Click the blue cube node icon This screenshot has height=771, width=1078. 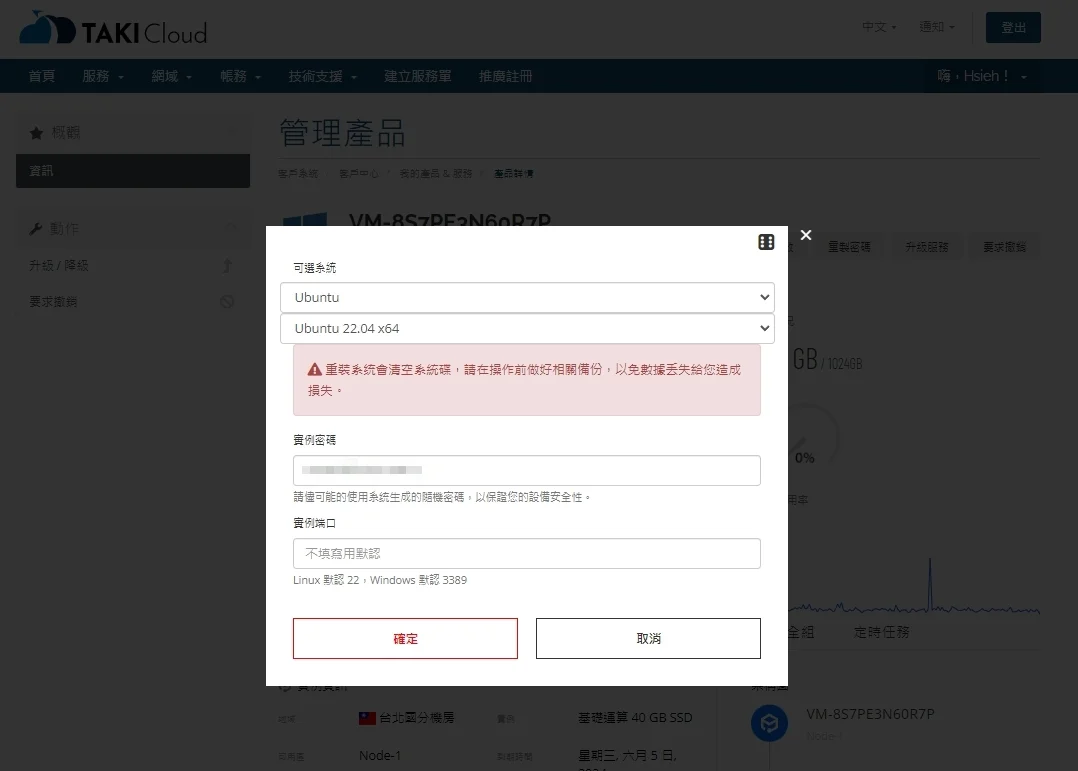[x=769, y=723]
